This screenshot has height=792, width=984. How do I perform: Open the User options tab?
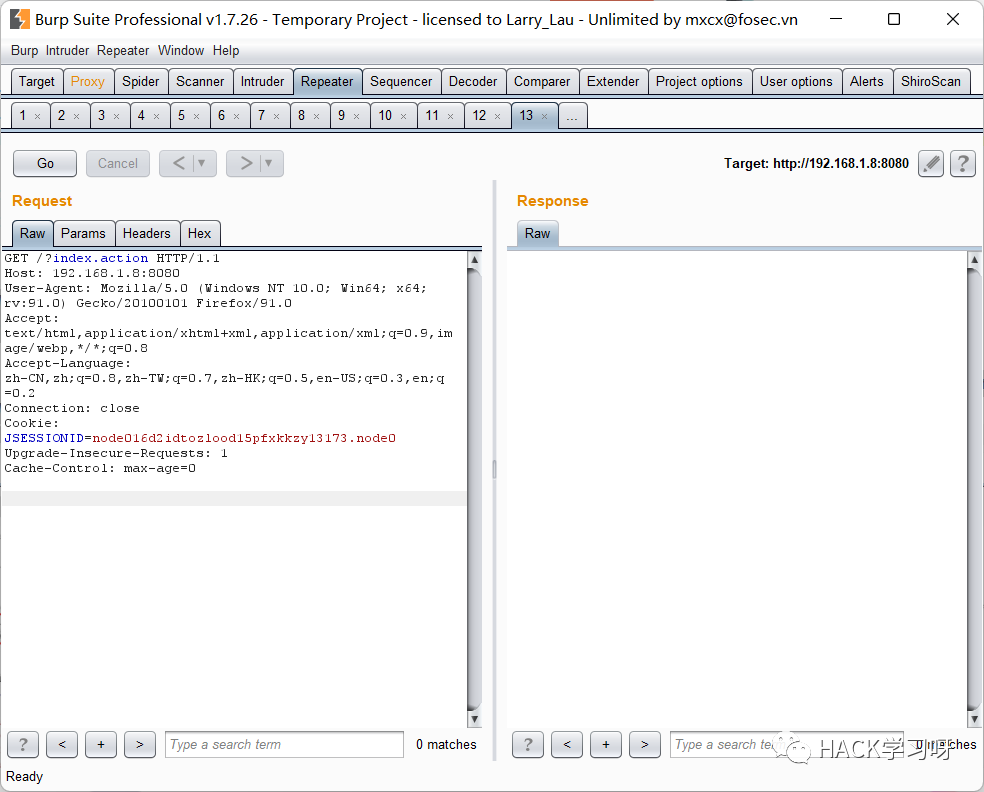[x=796, y=82]
